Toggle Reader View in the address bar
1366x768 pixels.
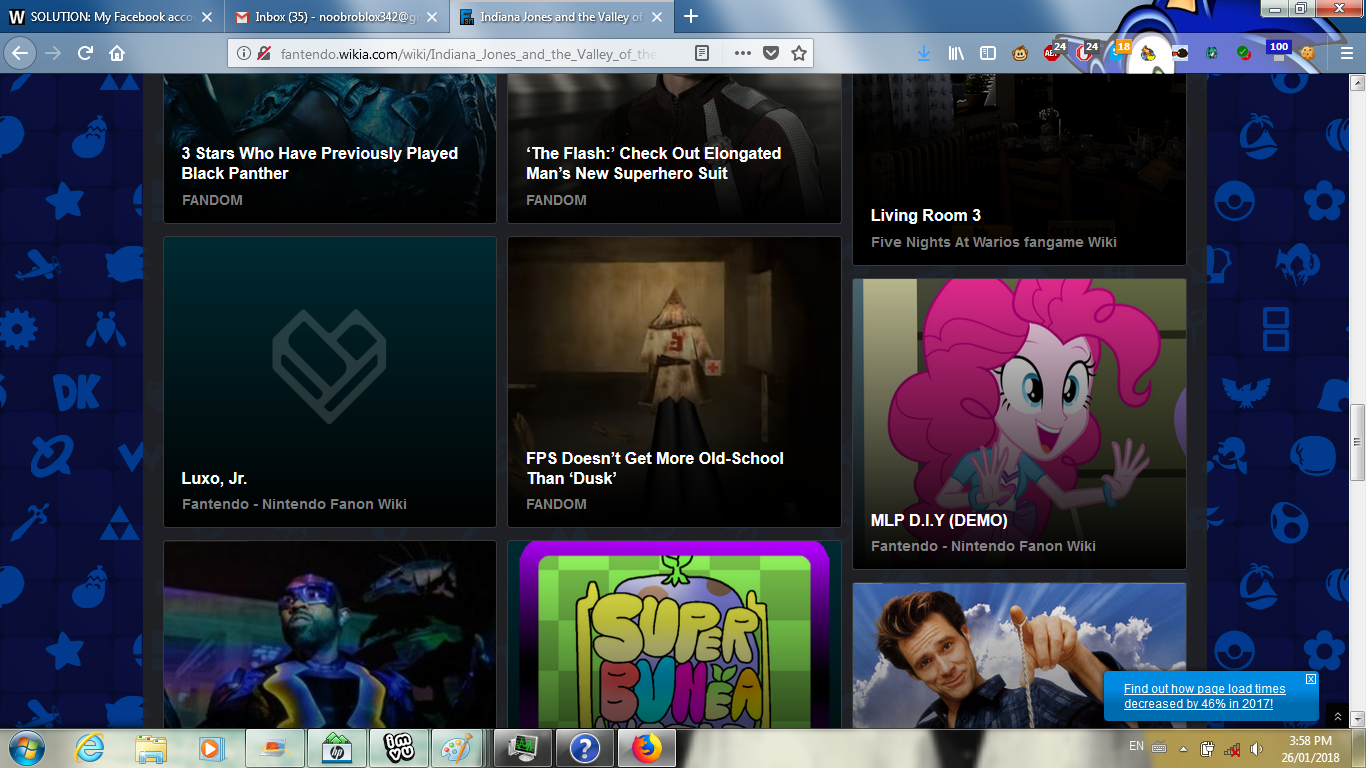(x=702, y=53)
